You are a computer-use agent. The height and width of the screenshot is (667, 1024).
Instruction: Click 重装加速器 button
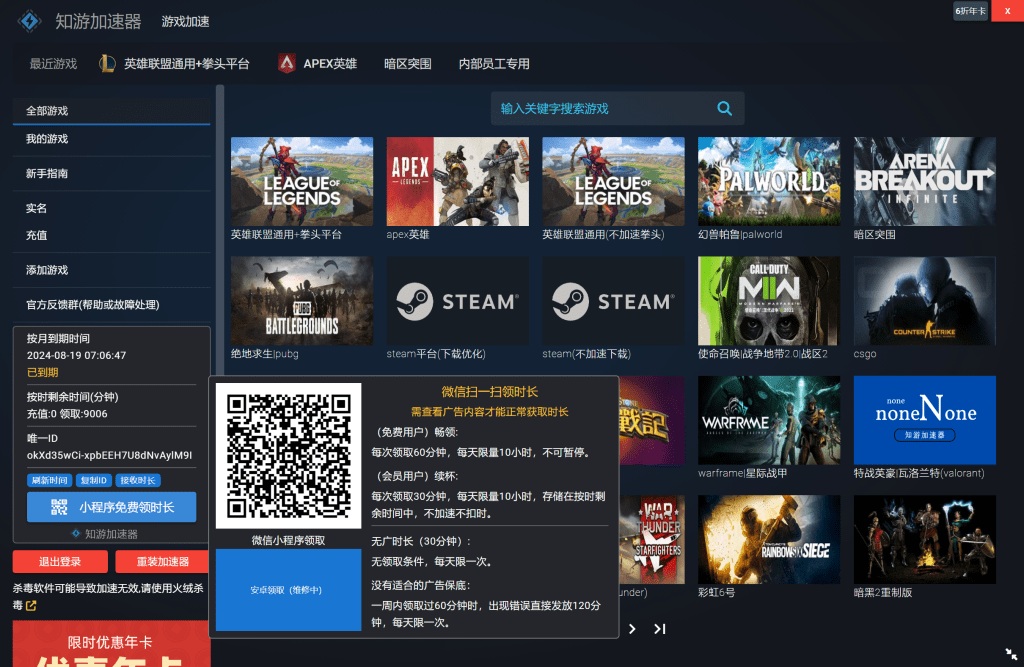click(x=162, y=561)
